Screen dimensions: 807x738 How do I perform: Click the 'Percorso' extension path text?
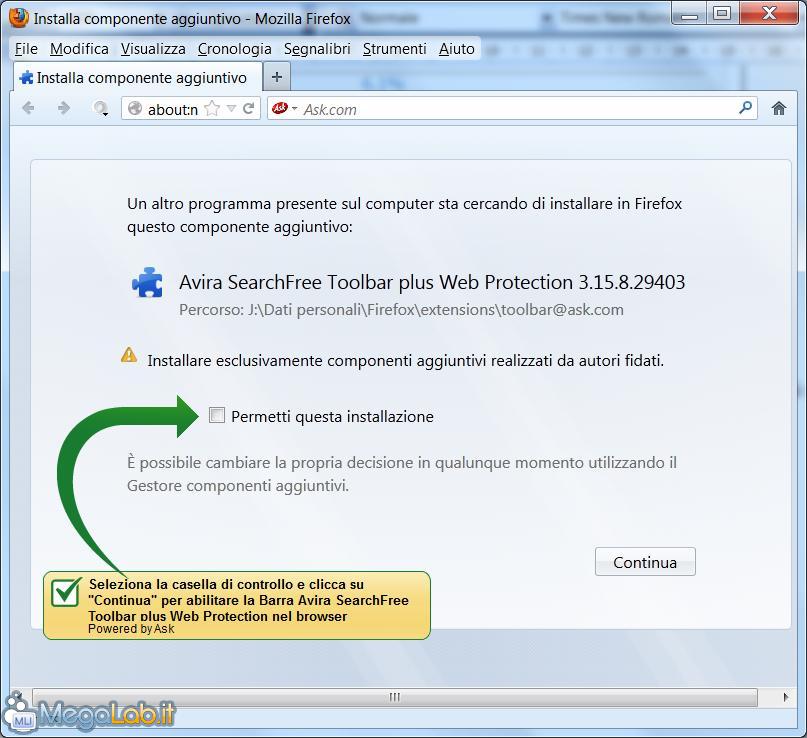pos(401,310)
